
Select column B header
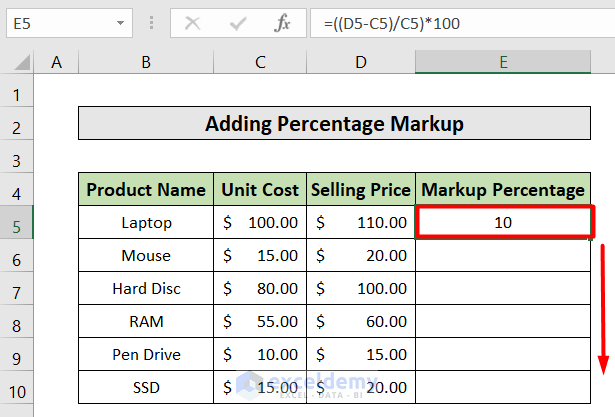(x=146, y=63)
